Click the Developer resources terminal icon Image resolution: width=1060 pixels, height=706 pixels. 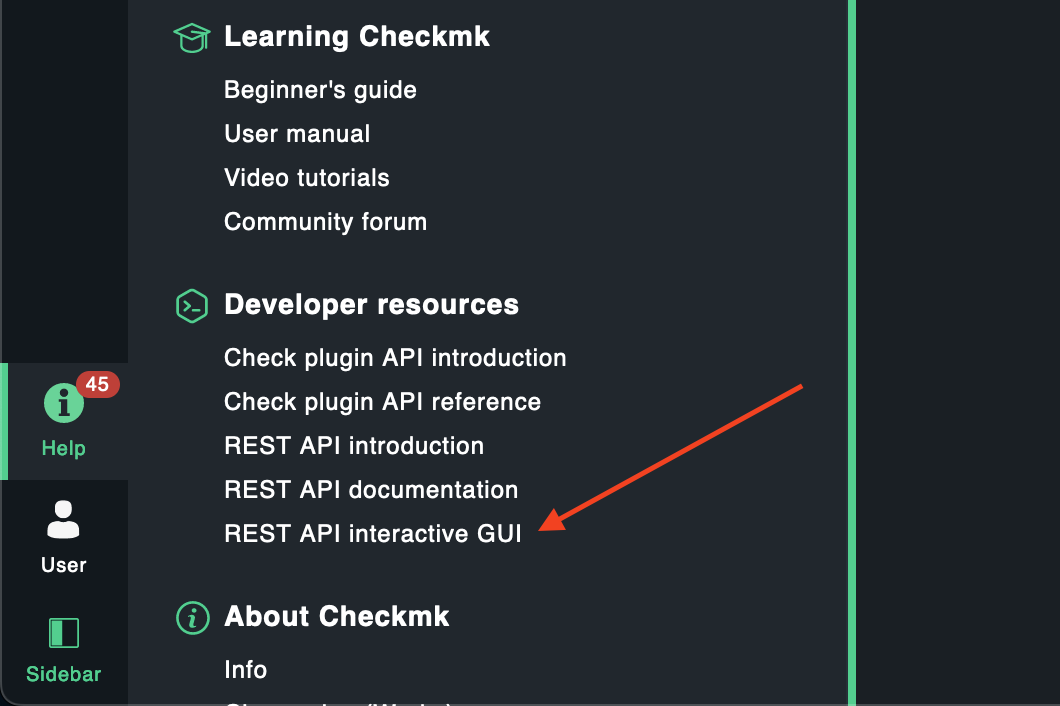pyautogui.click(x=191, y=305)
